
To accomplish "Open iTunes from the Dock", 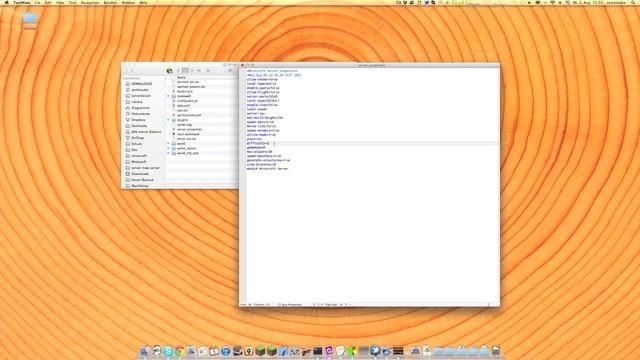I will click(x=226, y=351).
